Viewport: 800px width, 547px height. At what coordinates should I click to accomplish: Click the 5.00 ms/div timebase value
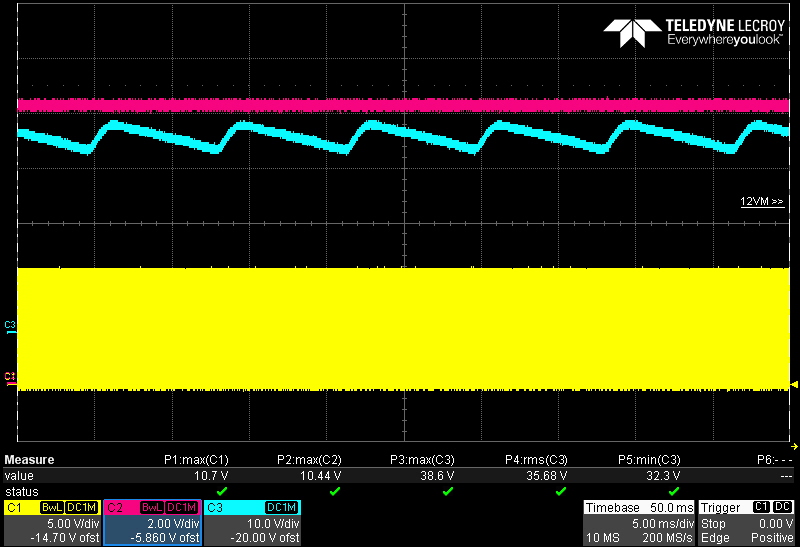[x=662, y=524]
